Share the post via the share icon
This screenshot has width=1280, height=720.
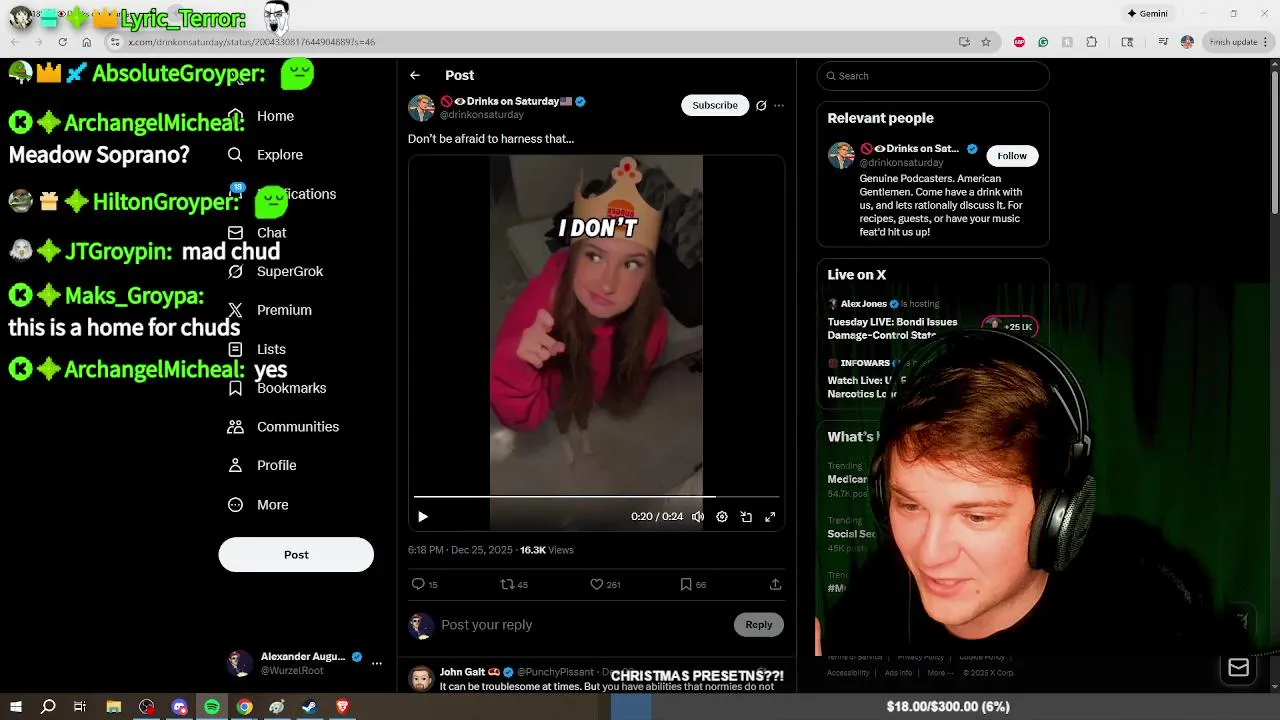pos(775,584)
